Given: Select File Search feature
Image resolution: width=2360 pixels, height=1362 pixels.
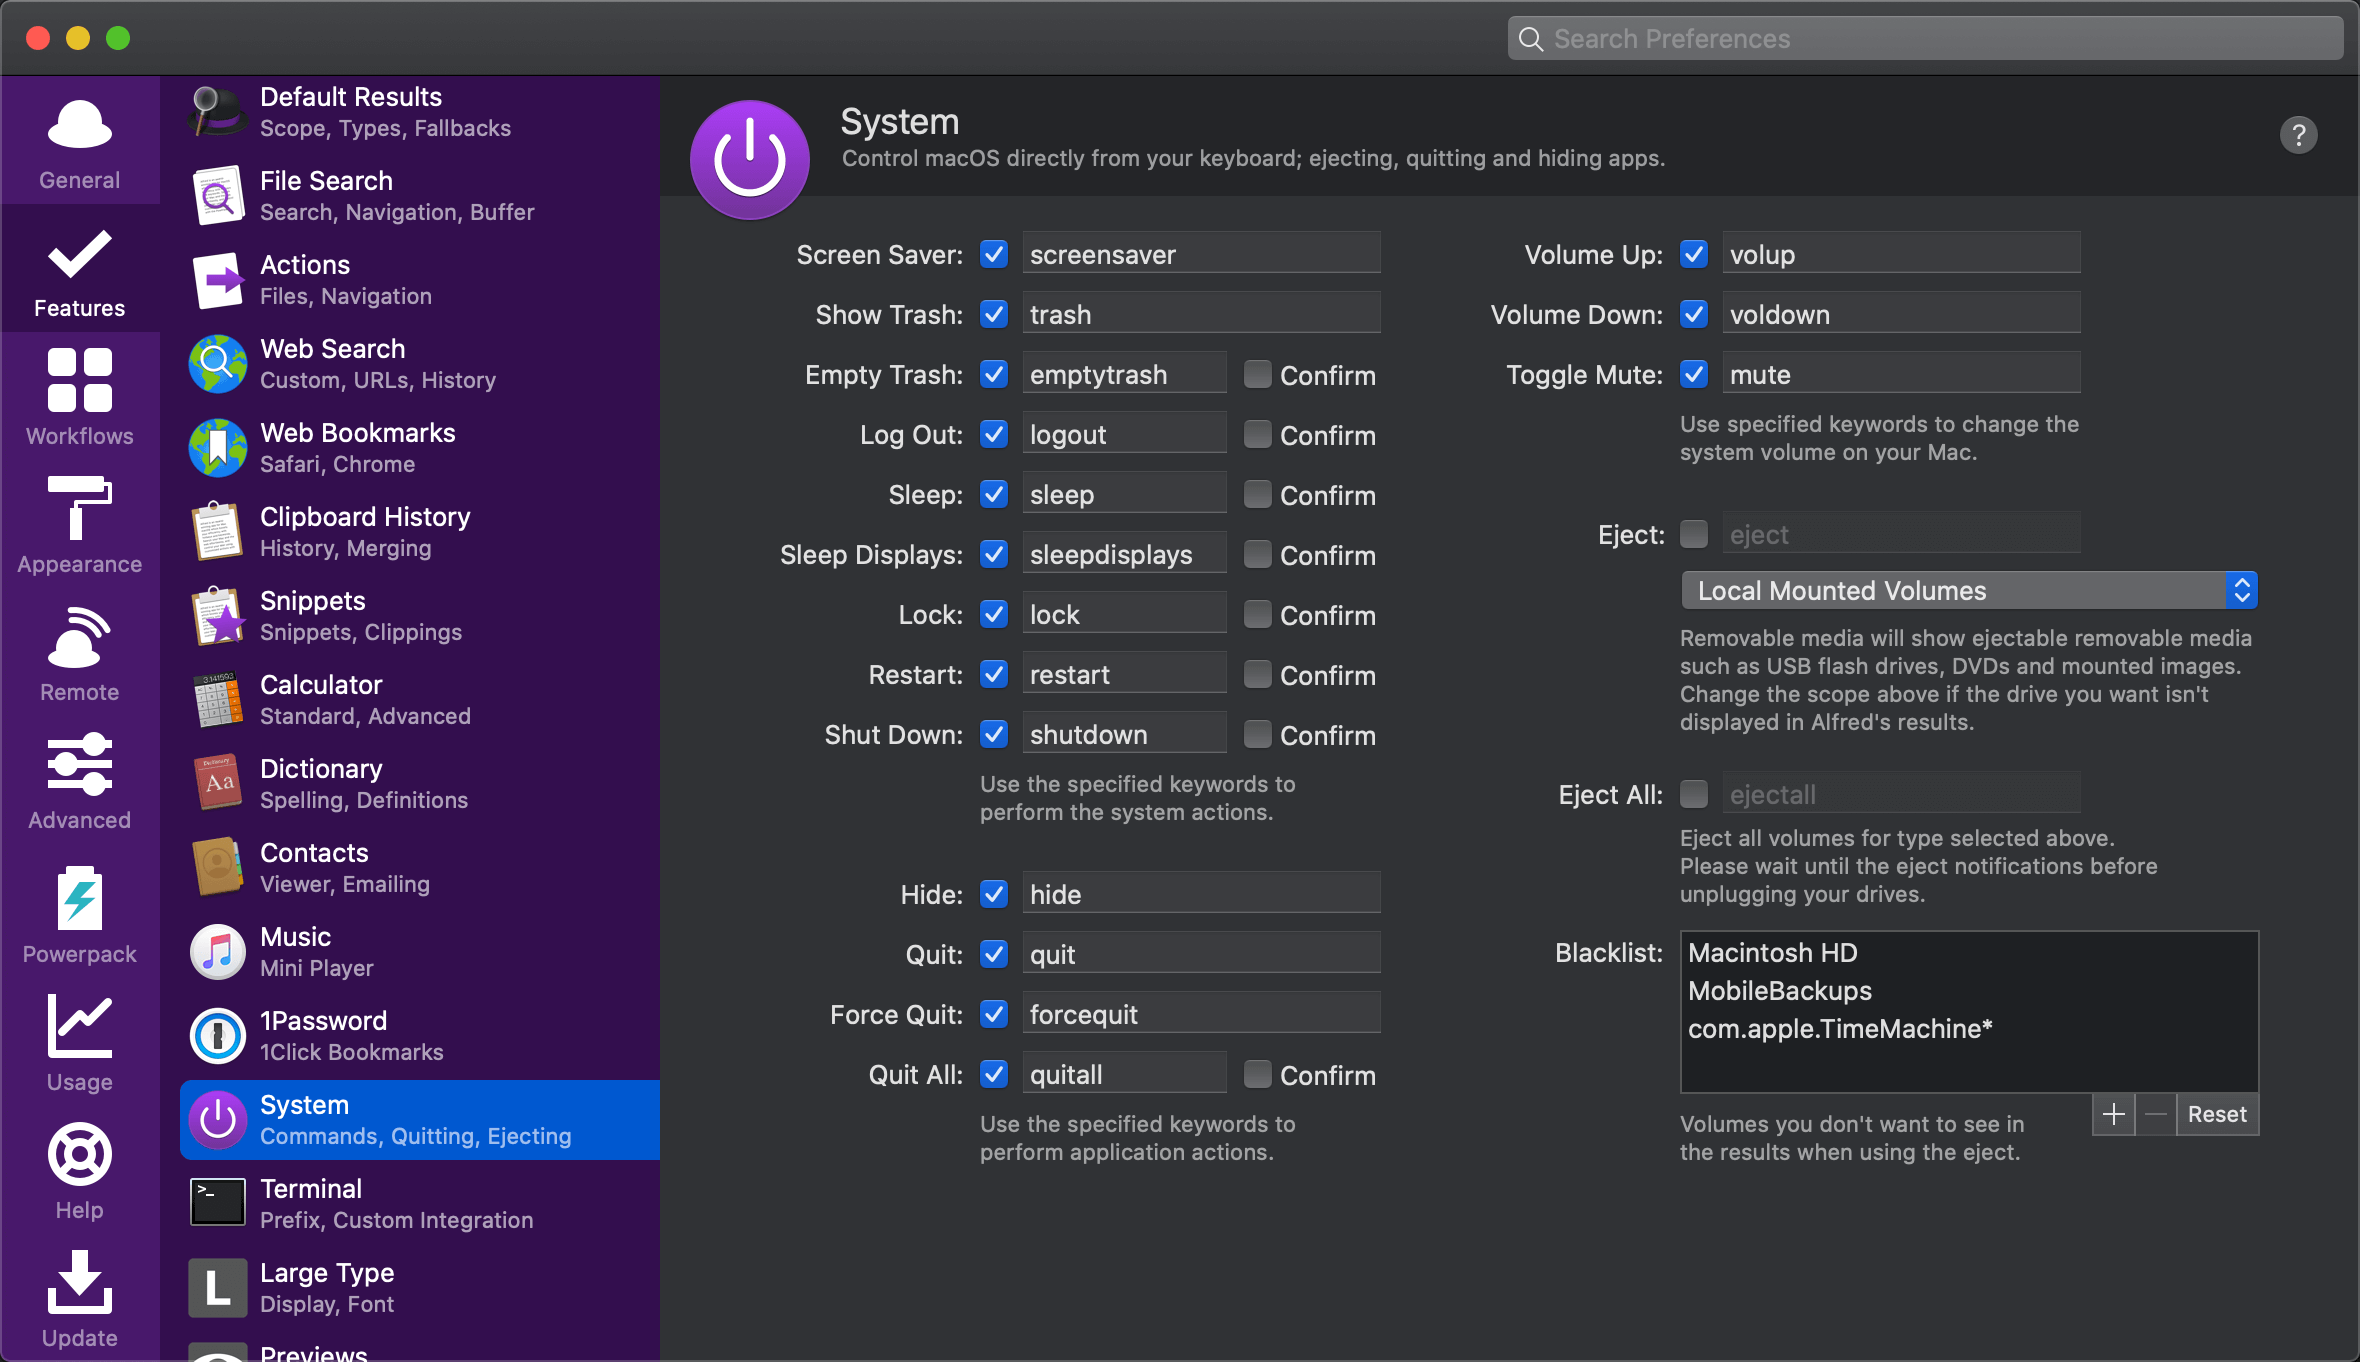Looking at the screenshot, I should (x=420, y=196).
